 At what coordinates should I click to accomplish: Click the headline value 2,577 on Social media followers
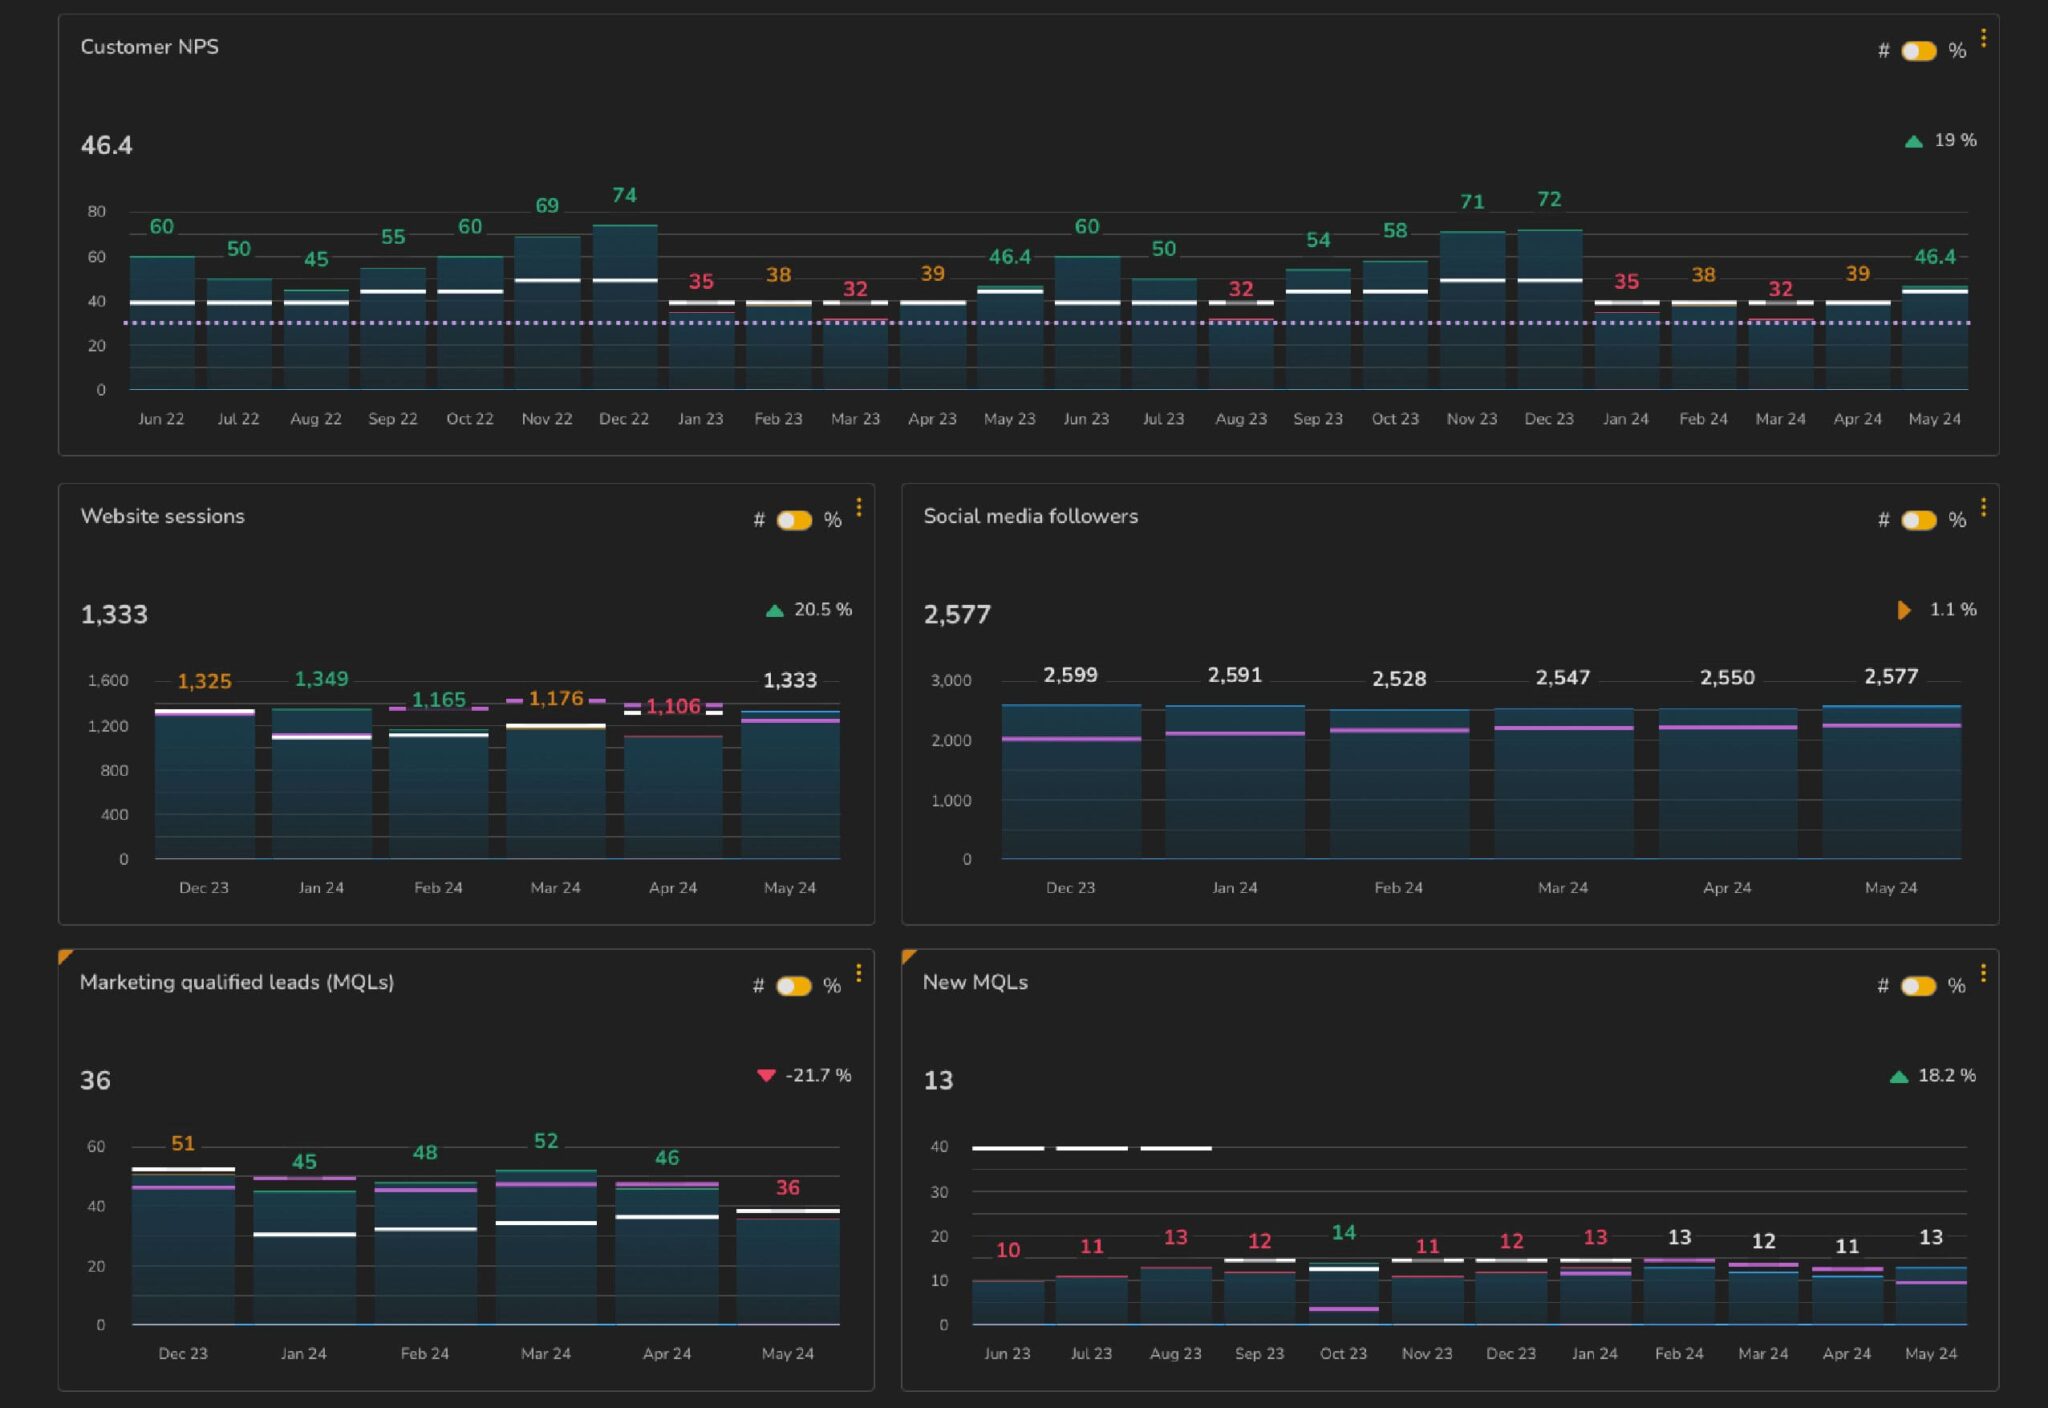click(957, 614)
